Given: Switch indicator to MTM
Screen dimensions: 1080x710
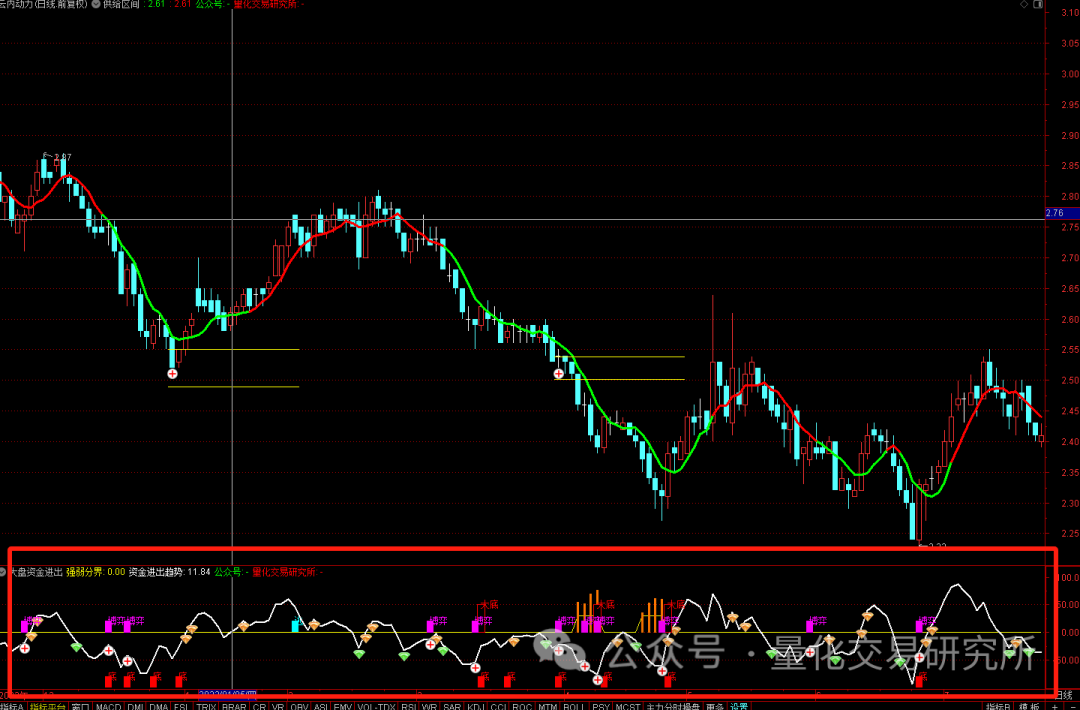Looking at the screenshot, I should [x=548, y=707].
